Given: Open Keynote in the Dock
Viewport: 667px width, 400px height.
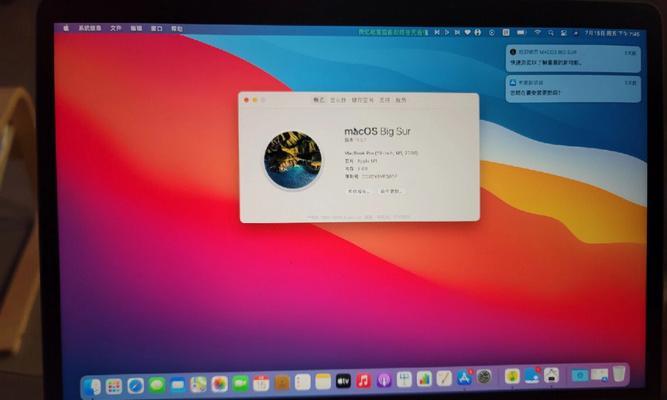Looking at the screenshot, I should (404, 379).
